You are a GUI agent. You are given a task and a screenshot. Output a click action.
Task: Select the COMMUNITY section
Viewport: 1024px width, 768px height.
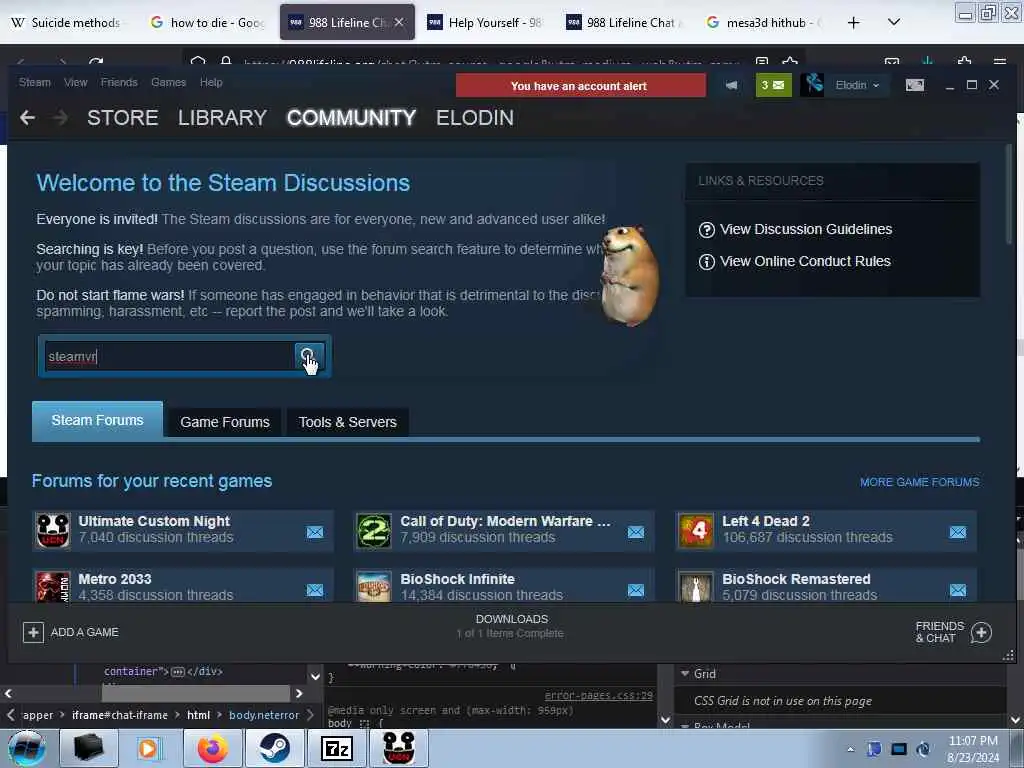351,118
